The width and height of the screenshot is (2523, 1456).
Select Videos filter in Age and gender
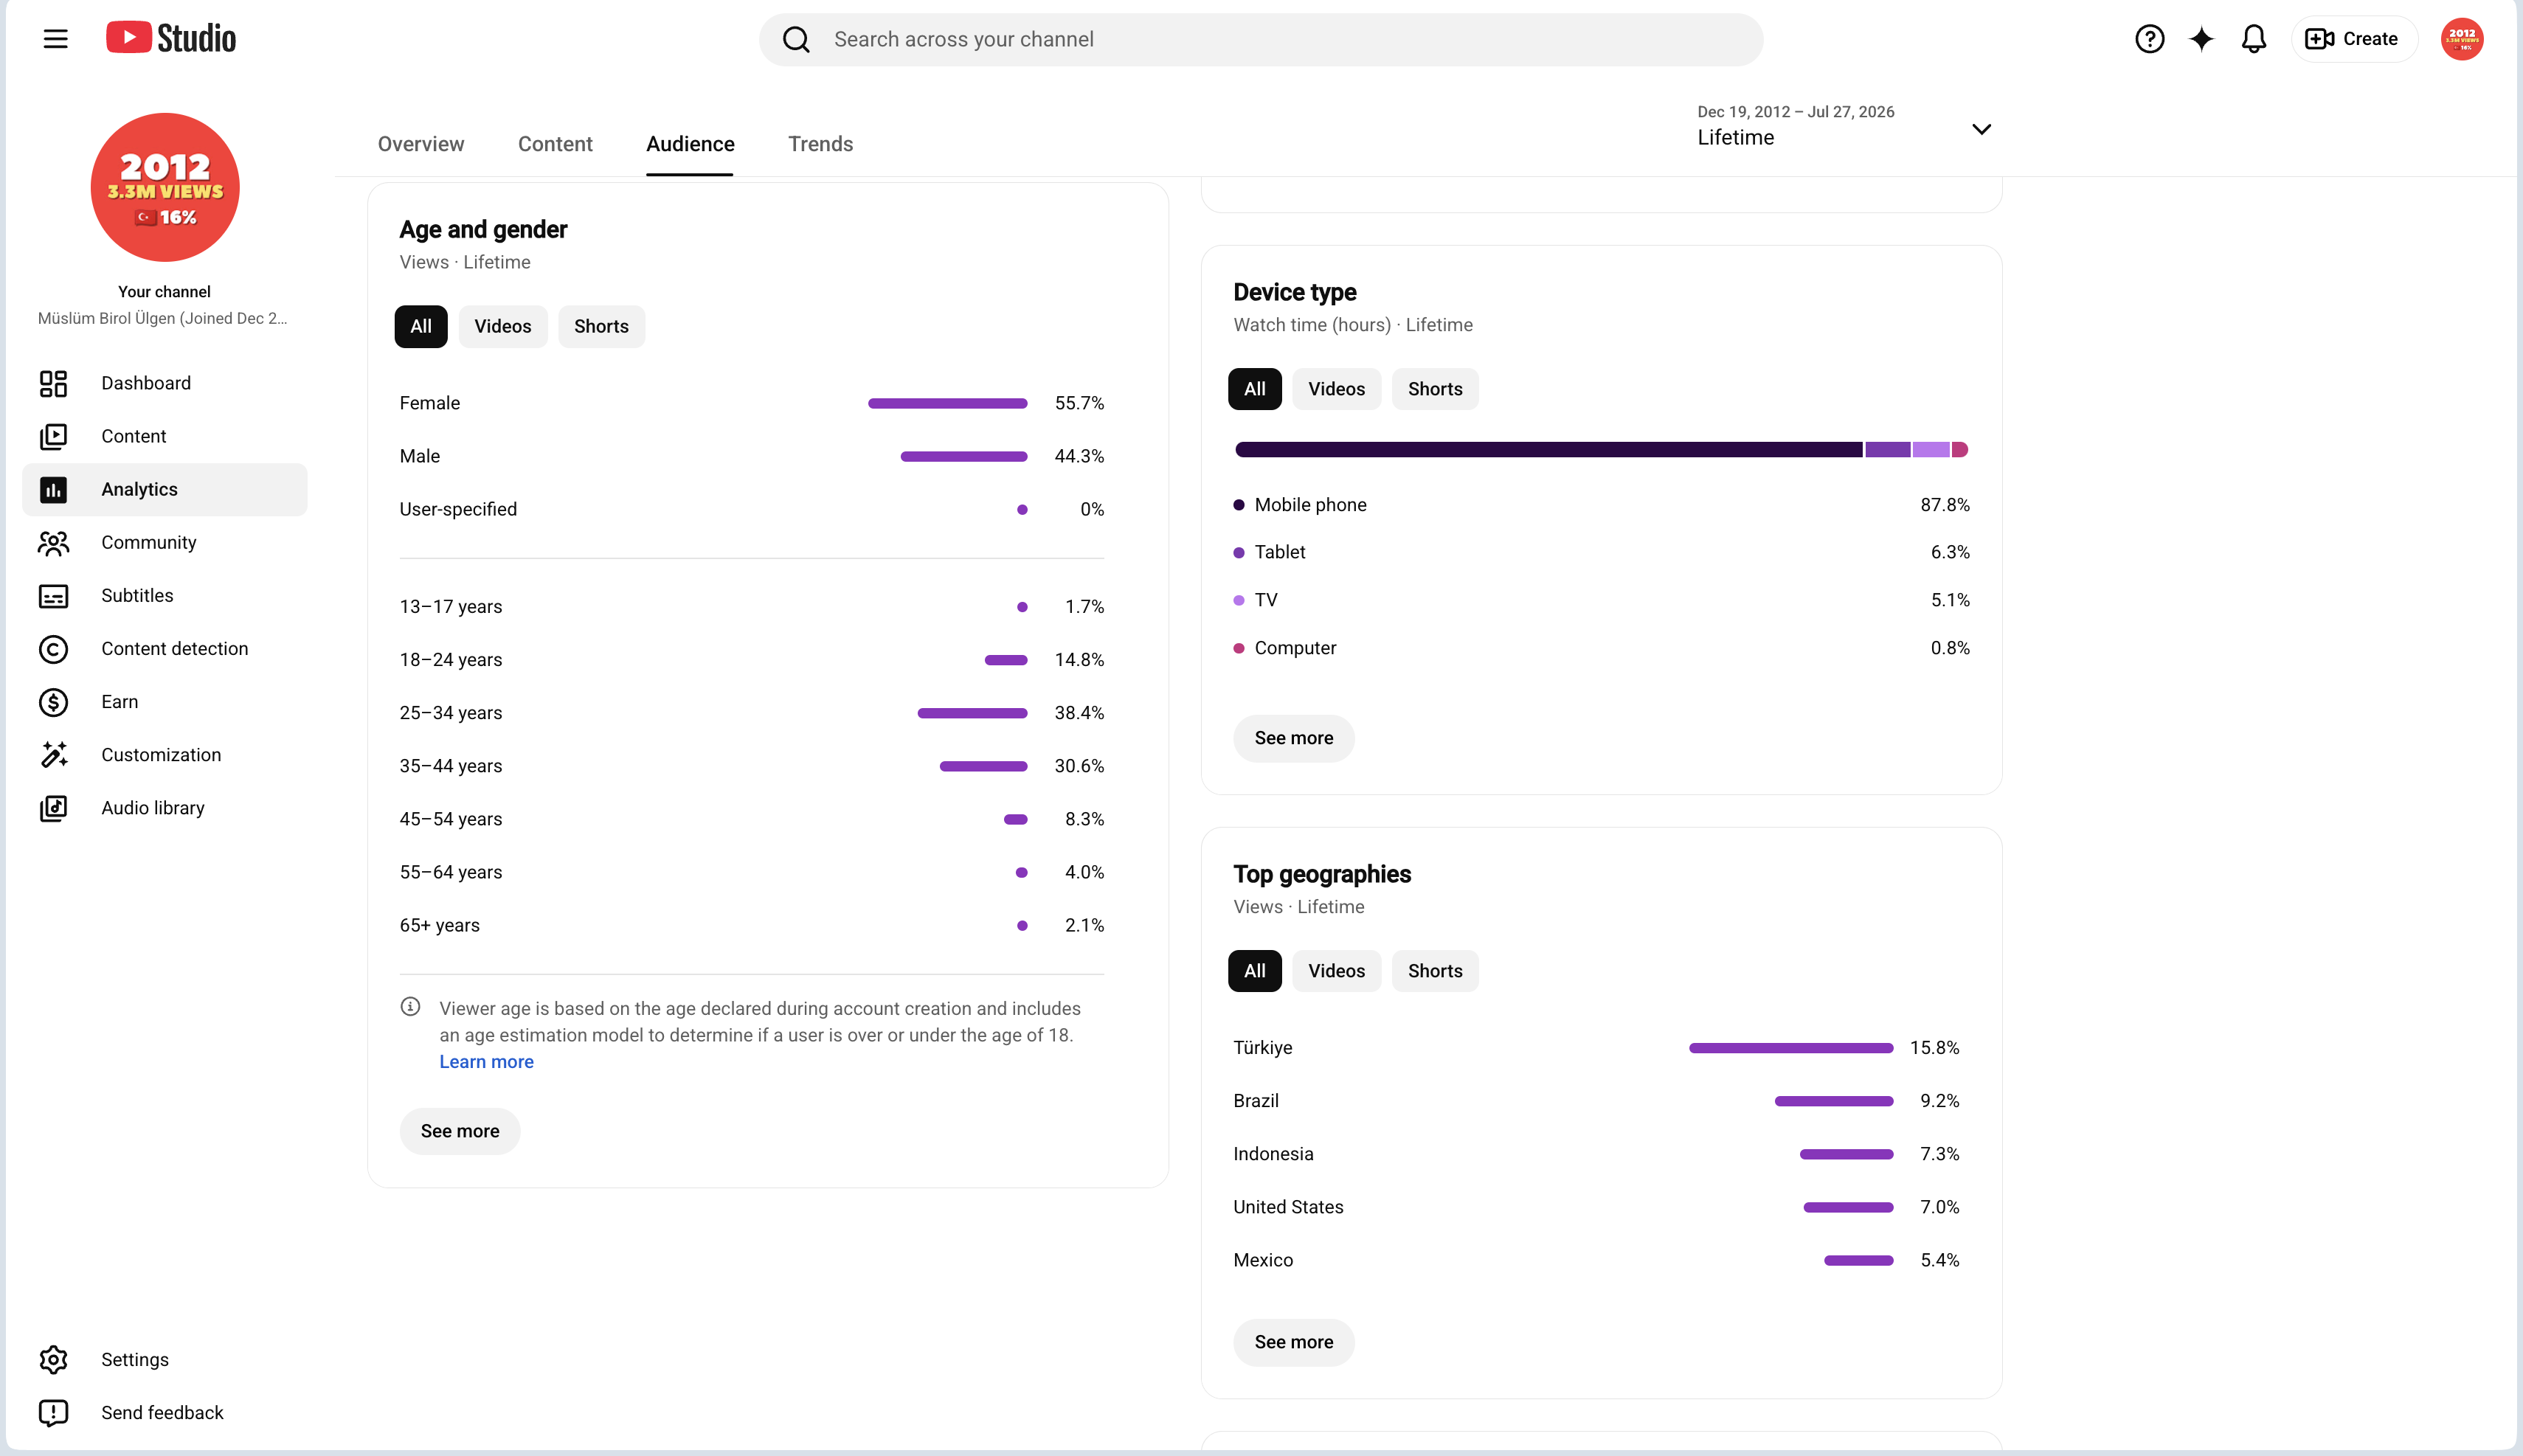503,326
